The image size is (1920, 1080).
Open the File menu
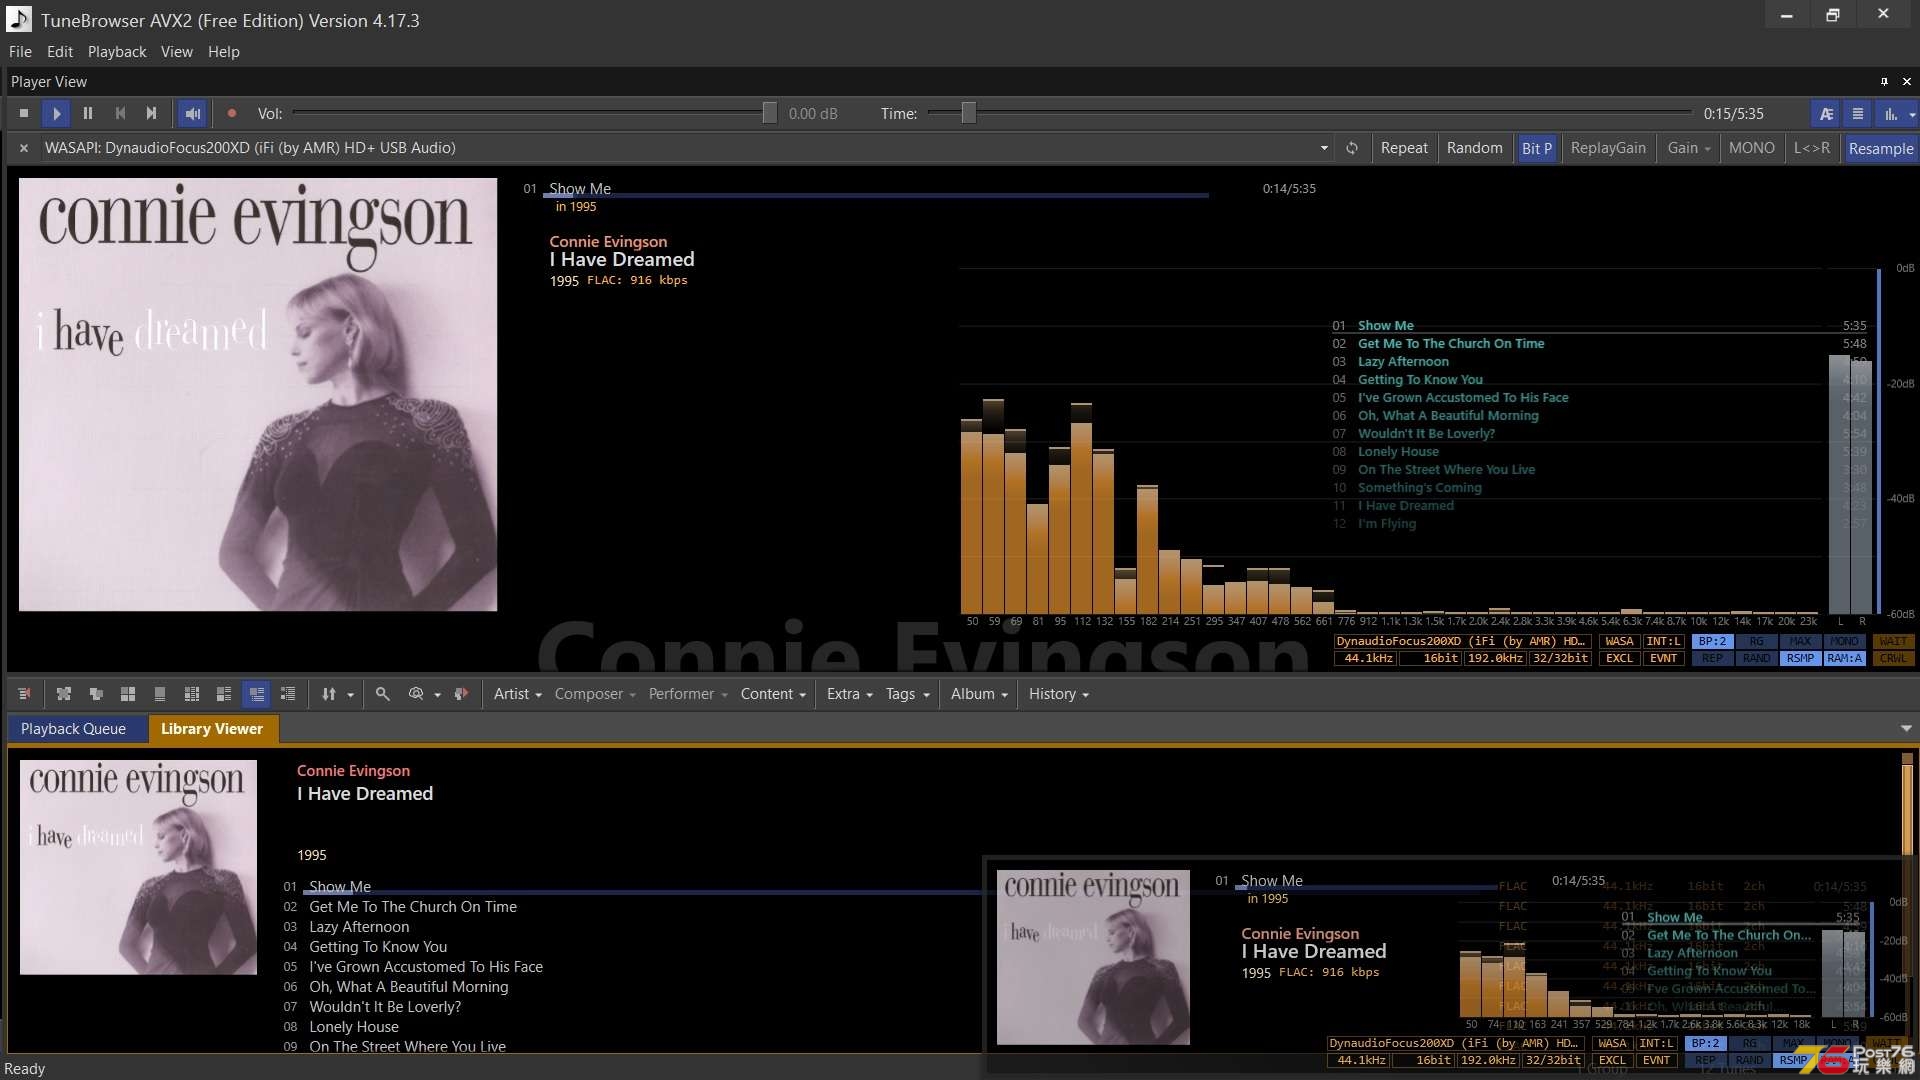pyautogui.click(x=20, y=52)
